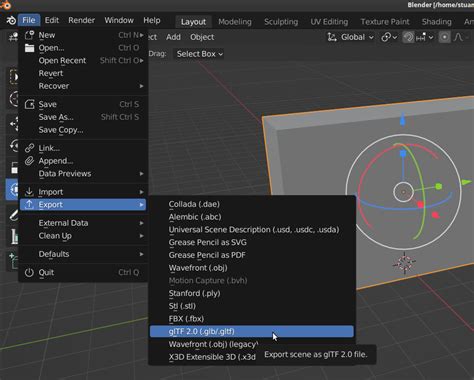This screenshot has height=380, width=474.
Task: Switch to the Shading workspace tab
Action: coord(436,22)
